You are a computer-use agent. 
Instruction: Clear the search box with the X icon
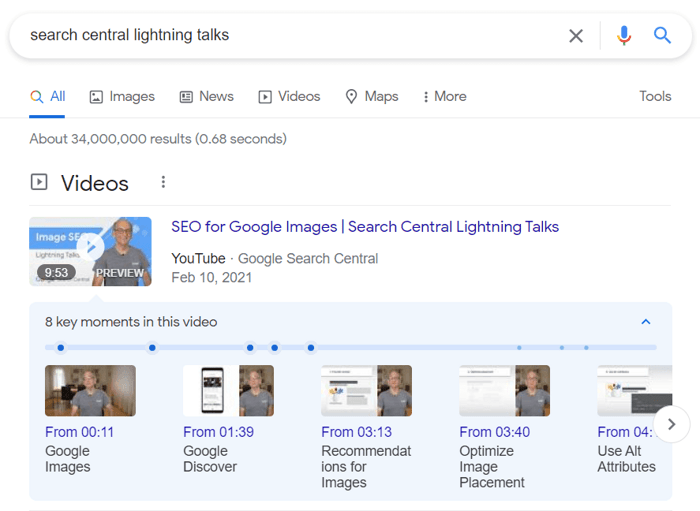[576, 36]
